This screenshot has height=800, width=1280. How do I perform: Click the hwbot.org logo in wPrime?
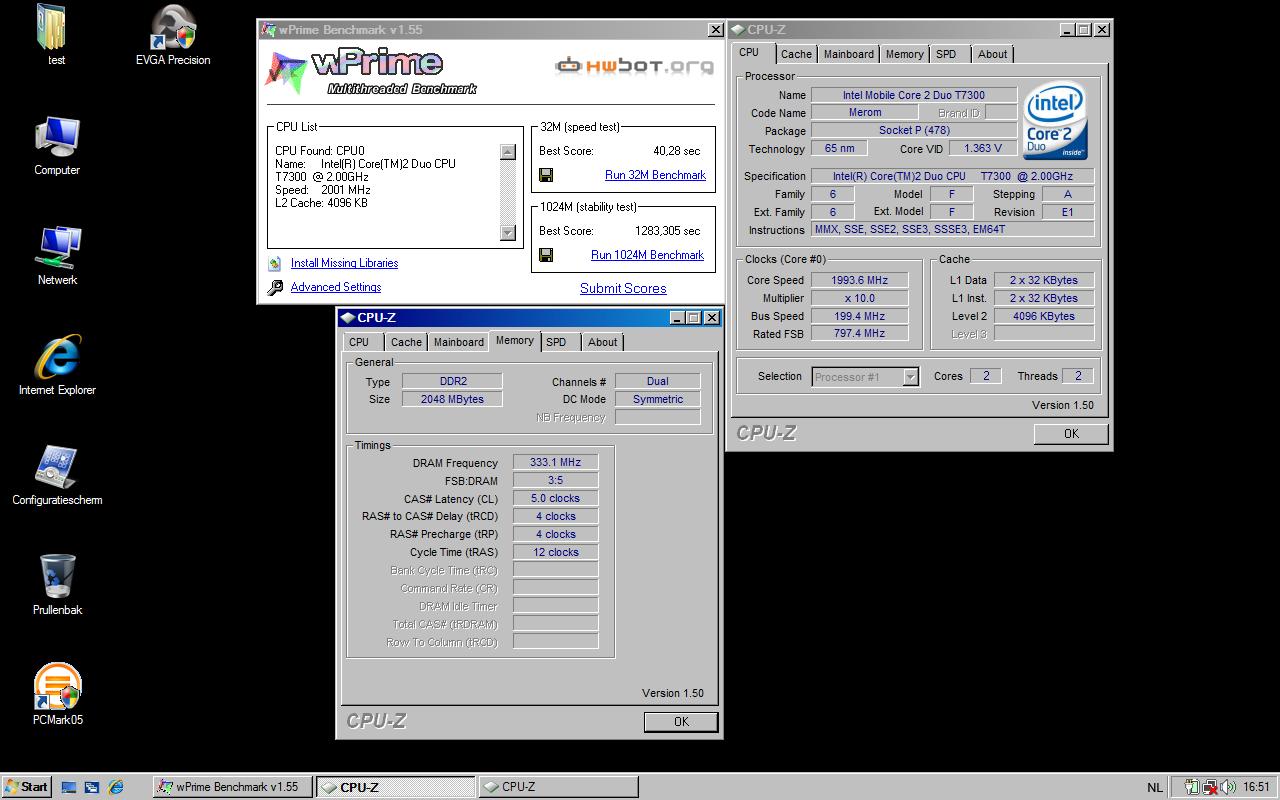tap(635, 67)
